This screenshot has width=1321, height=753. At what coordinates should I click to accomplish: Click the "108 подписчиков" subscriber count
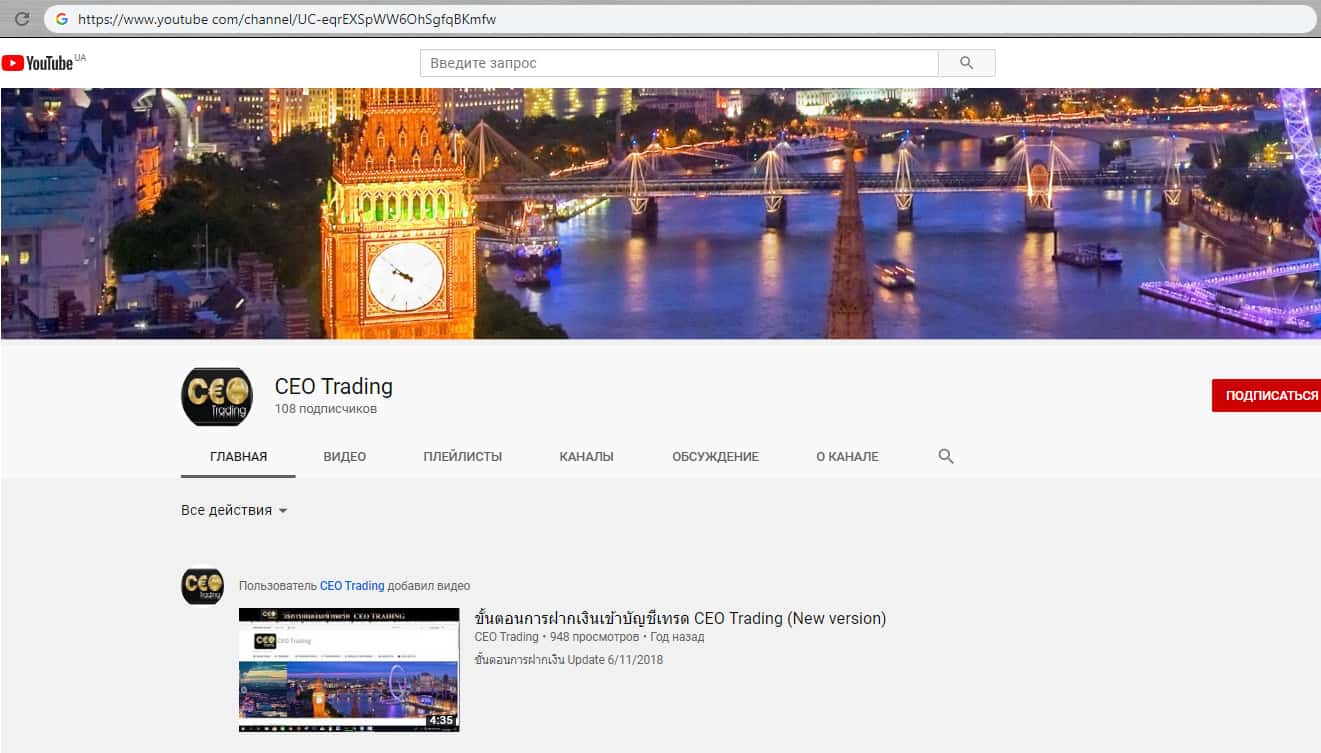(326, 409)
